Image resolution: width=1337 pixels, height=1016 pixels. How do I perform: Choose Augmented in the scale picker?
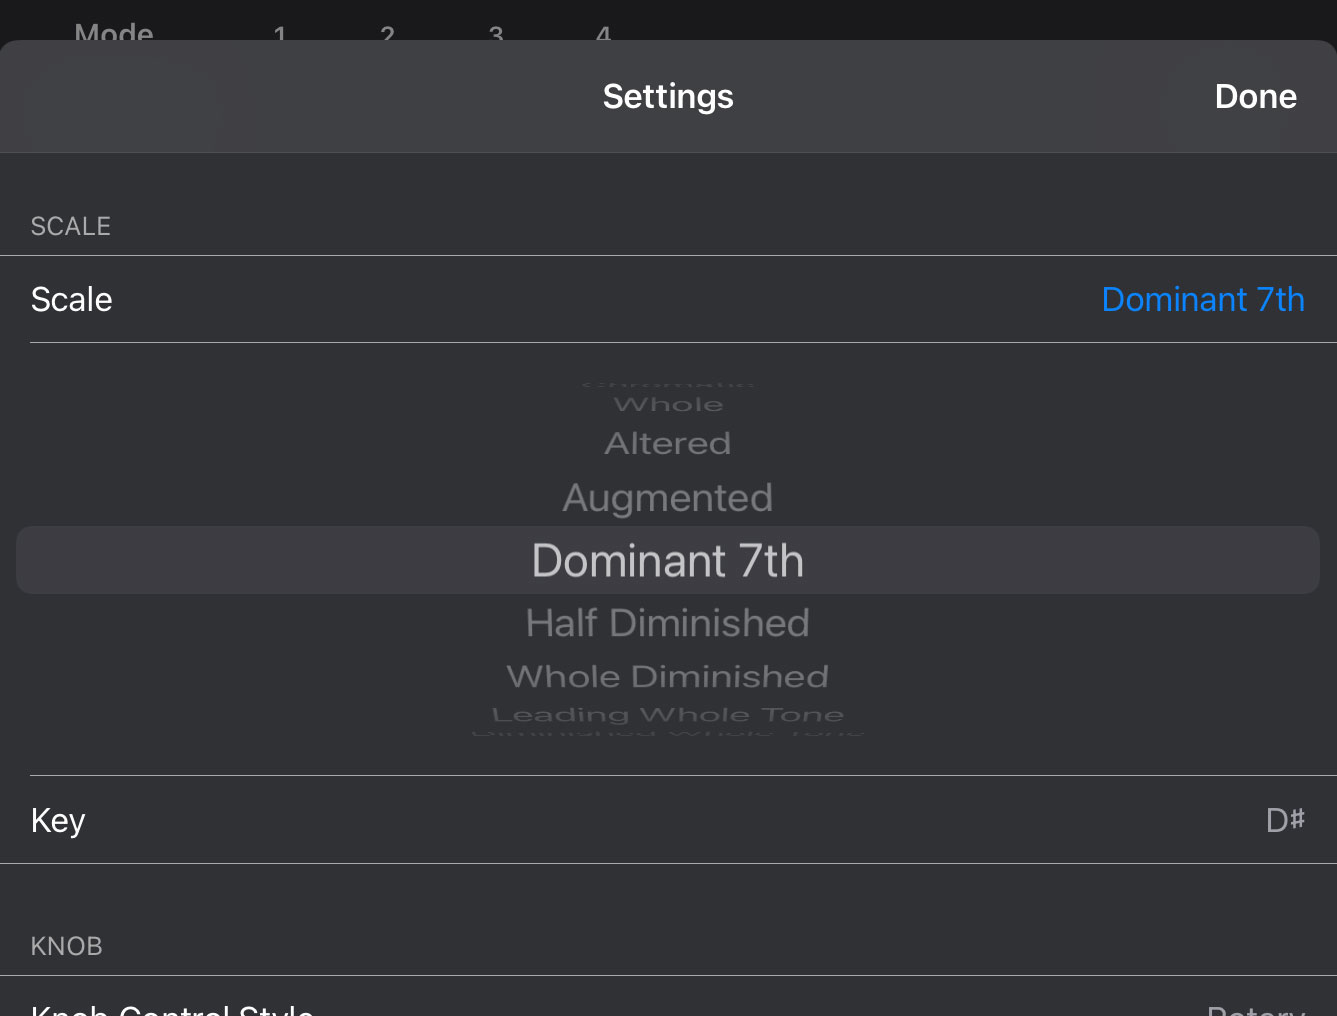(x=668, y=498)
